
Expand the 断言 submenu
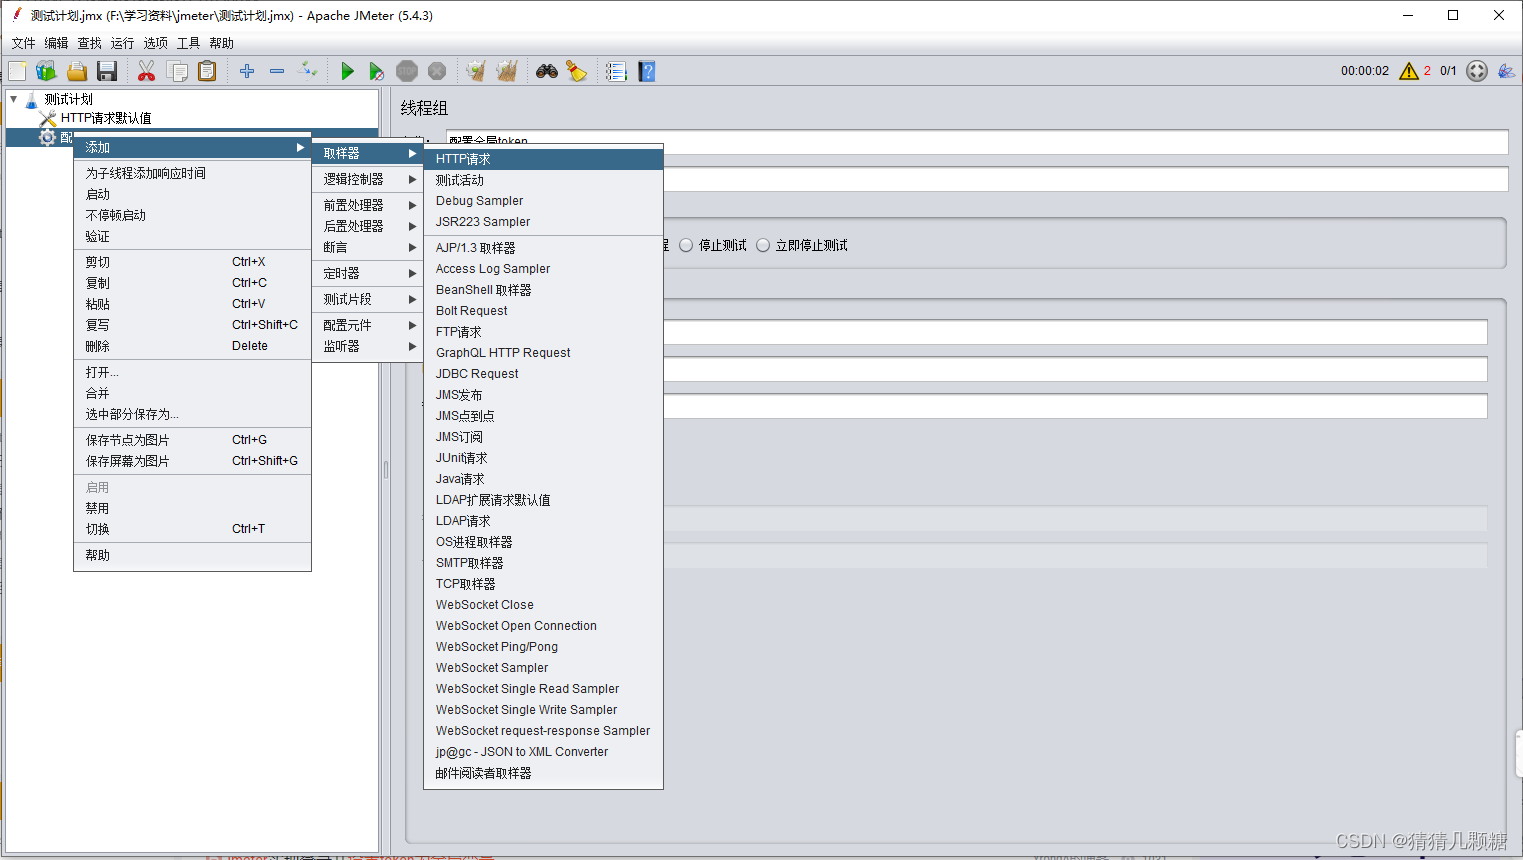pyautogui.click(x=368, y=247)
